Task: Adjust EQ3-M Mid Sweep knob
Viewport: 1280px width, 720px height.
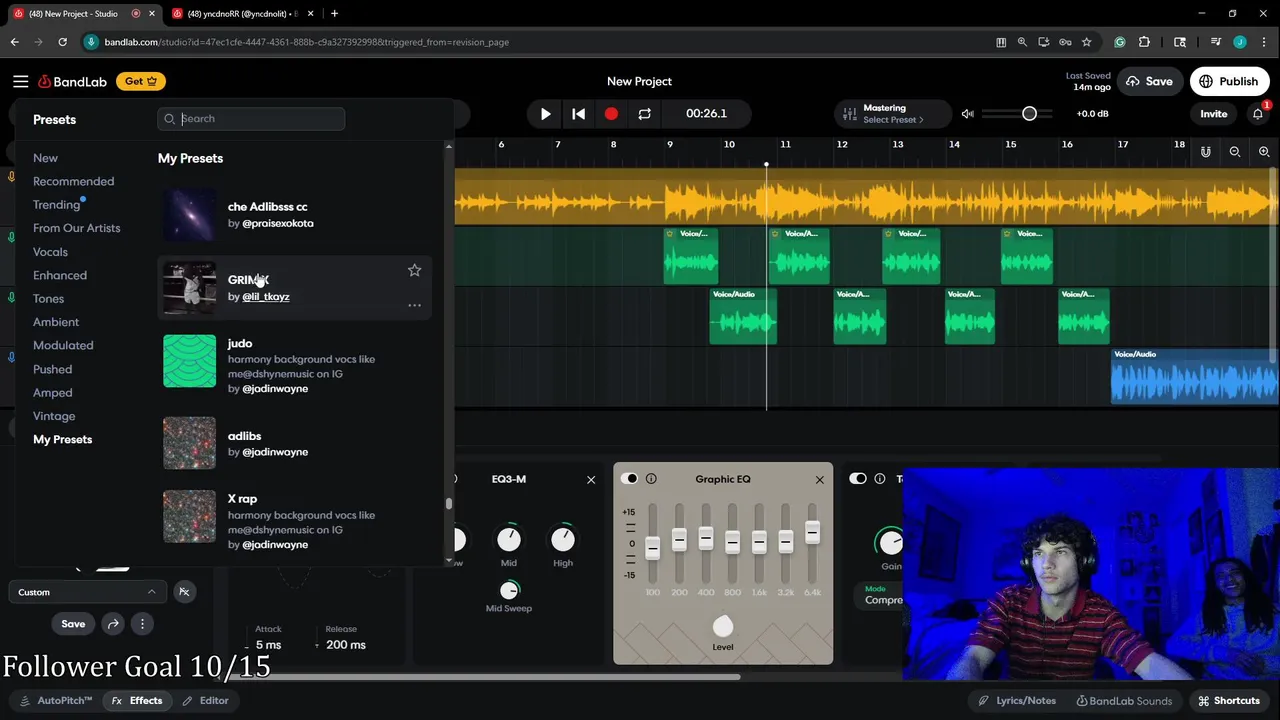Action: 509,590
